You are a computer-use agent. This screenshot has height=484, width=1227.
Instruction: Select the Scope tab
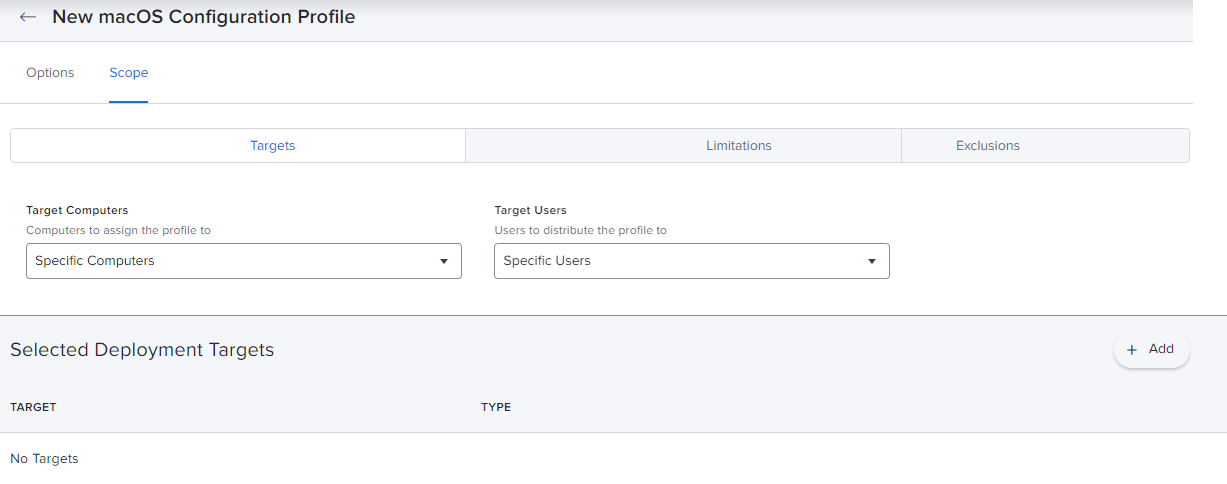coord(129,73)
